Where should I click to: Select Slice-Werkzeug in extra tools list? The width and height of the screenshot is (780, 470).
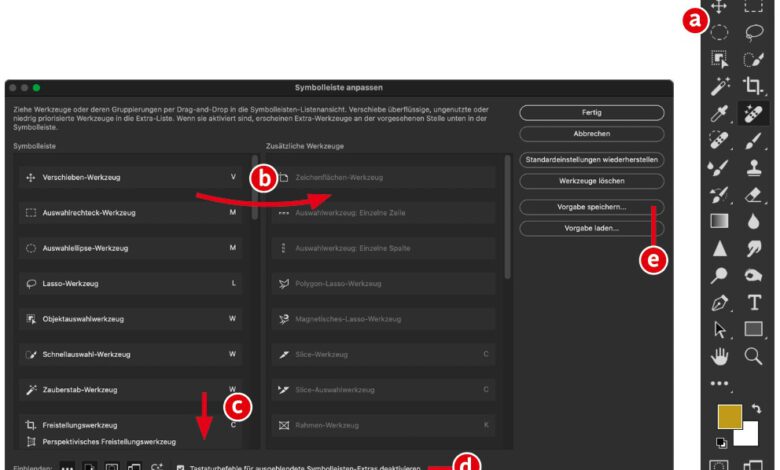point(384,355)
